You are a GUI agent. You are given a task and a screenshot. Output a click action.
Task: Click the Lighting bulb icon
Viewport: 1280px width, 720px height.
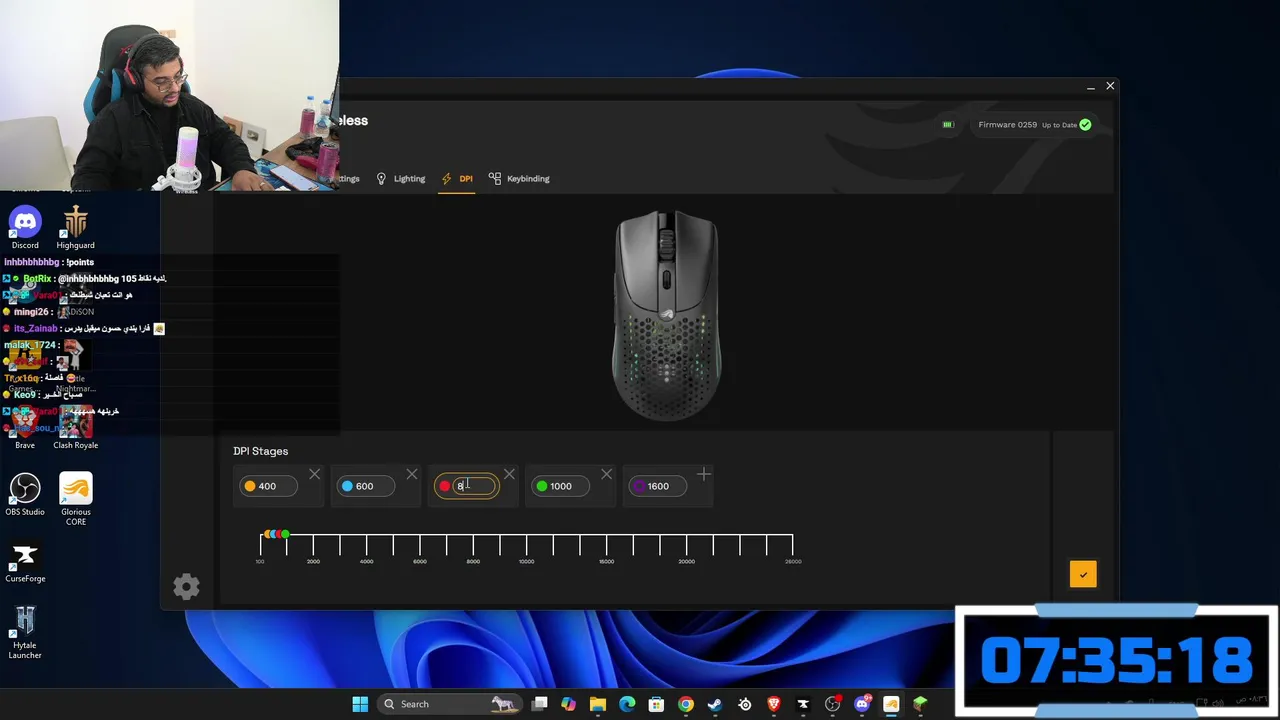click(x=381, y=178)
